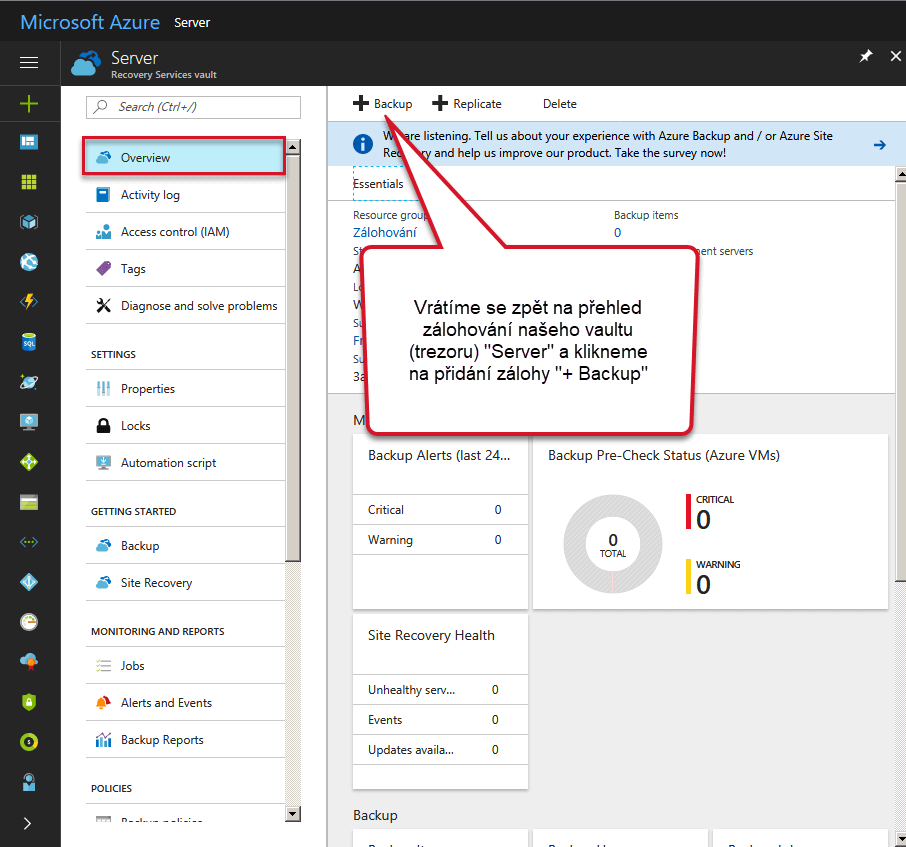Click the + Backup toolbar button
The image size is (906, 847).
[x=383, y=104]
